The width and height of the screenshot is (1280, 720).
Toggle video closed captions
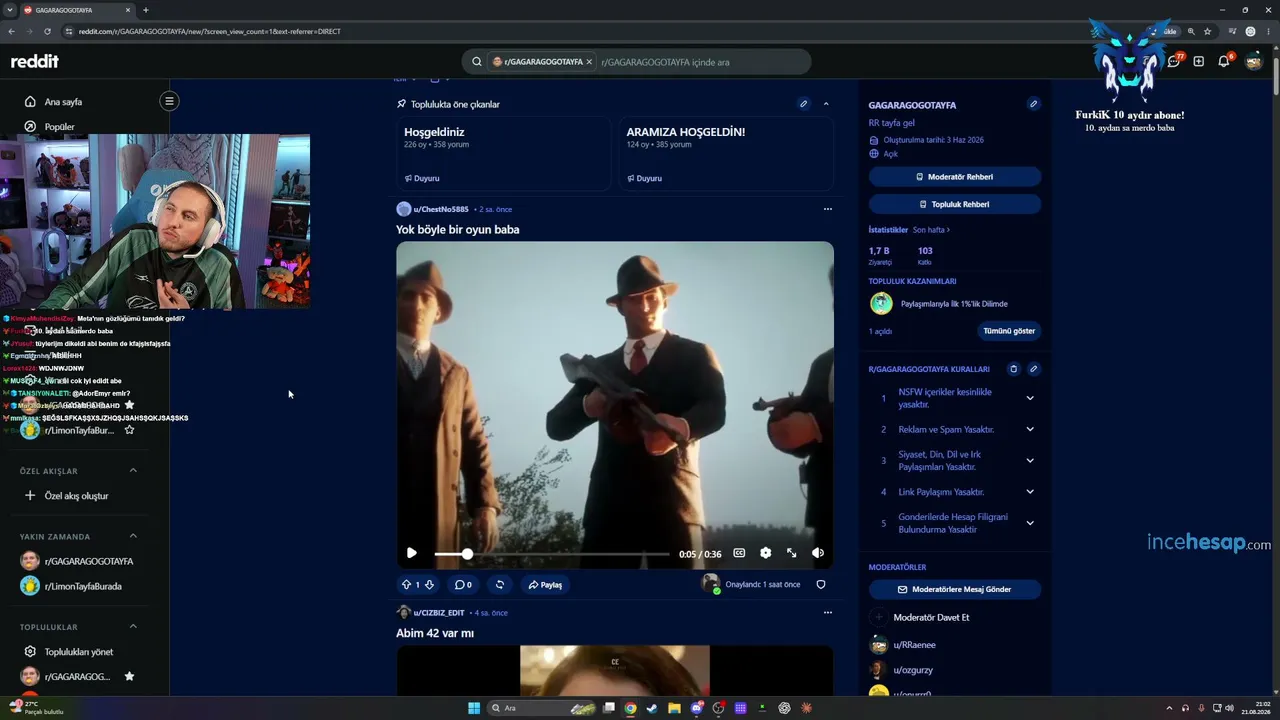tap(739, 553)
